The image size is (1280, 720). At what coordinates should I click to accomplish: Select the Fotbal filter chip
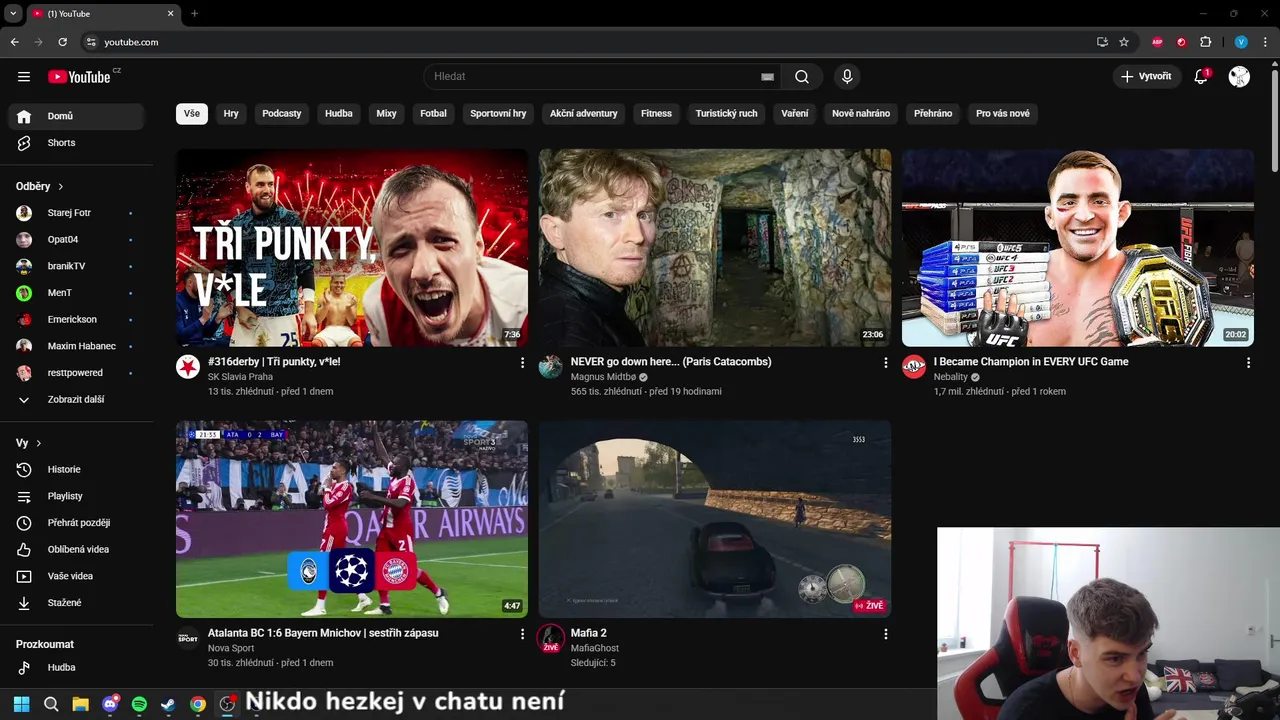(x=433, y=113)
